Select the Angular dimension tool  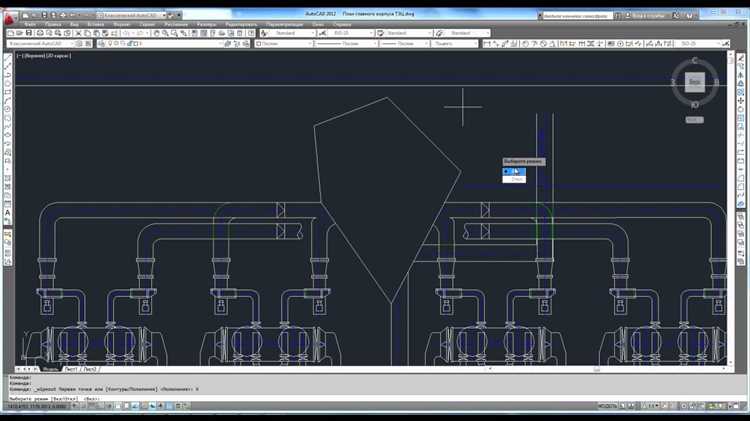click(x=552, y=44)
